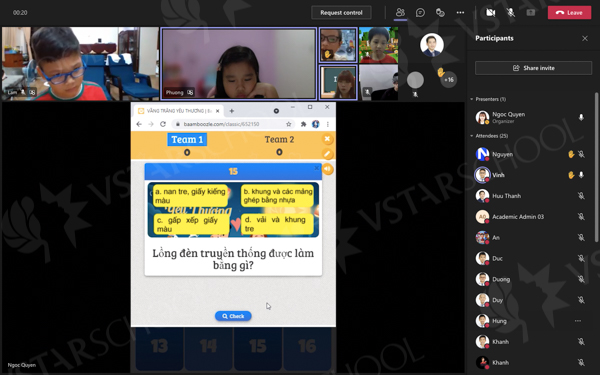Image resolution: width=600 pixels, height=375 pixels.
Task: Open the chat conversation icon
Action: pos(420,13)
